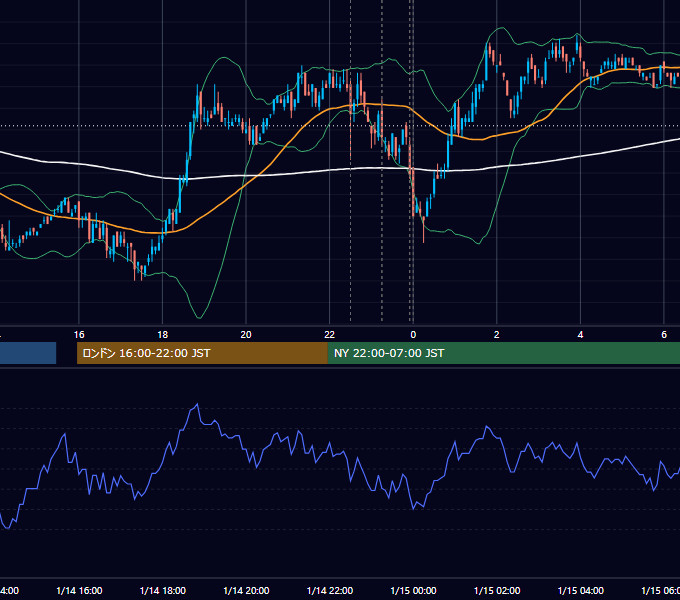Click the 1/14 20:00 date label
The image size is (680, 600).
tap(246, 590)
